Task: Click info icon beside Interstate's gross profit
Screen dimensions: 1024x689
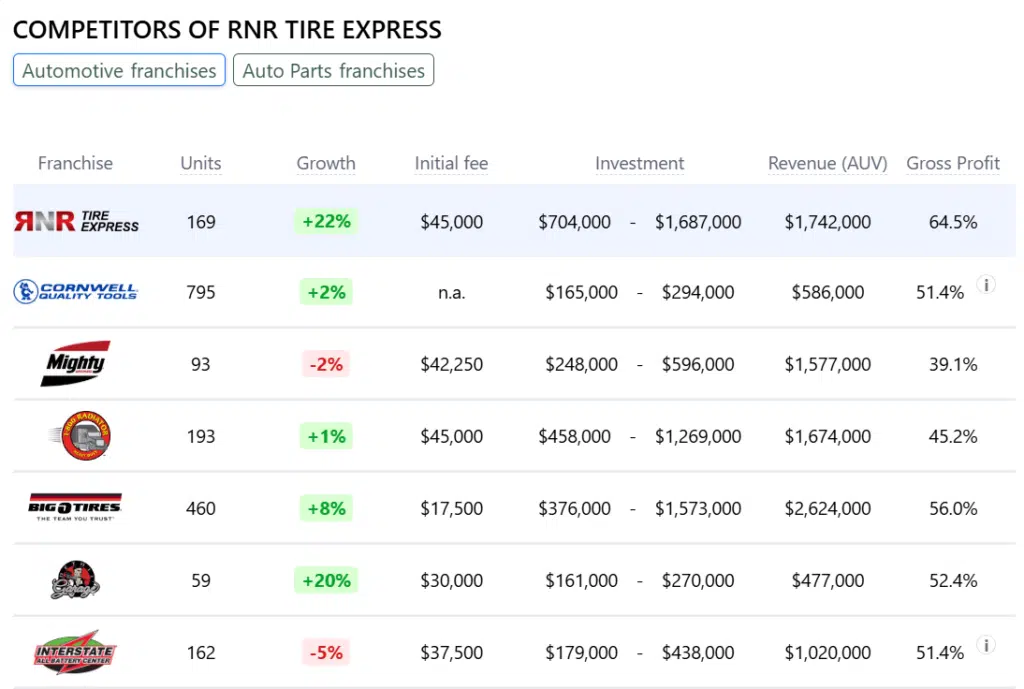Action: [x=986, y=645]
